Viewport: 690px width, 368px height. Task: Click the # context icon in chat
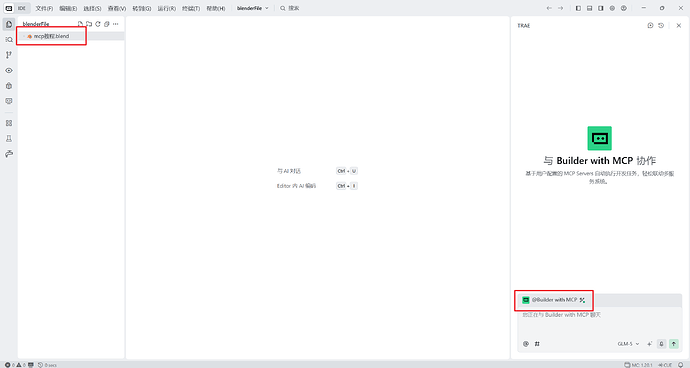(x=537, y=344)
